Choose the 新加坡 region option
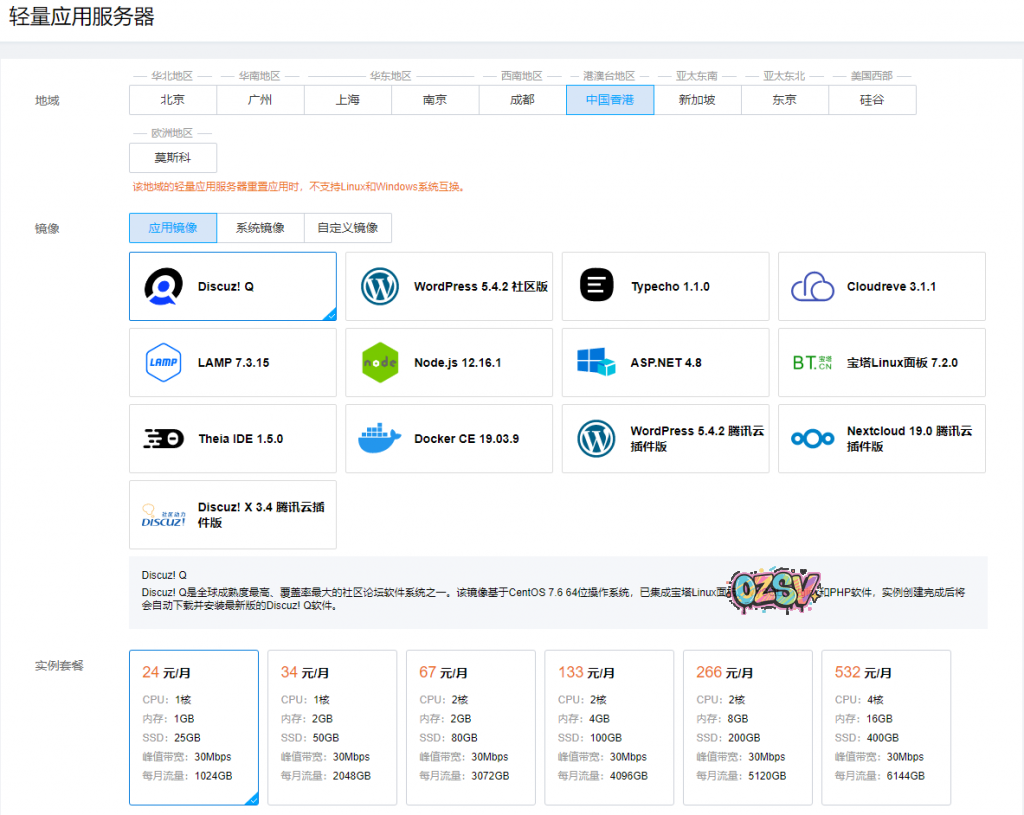1024x815 pixels. click(x=697, y=100)
